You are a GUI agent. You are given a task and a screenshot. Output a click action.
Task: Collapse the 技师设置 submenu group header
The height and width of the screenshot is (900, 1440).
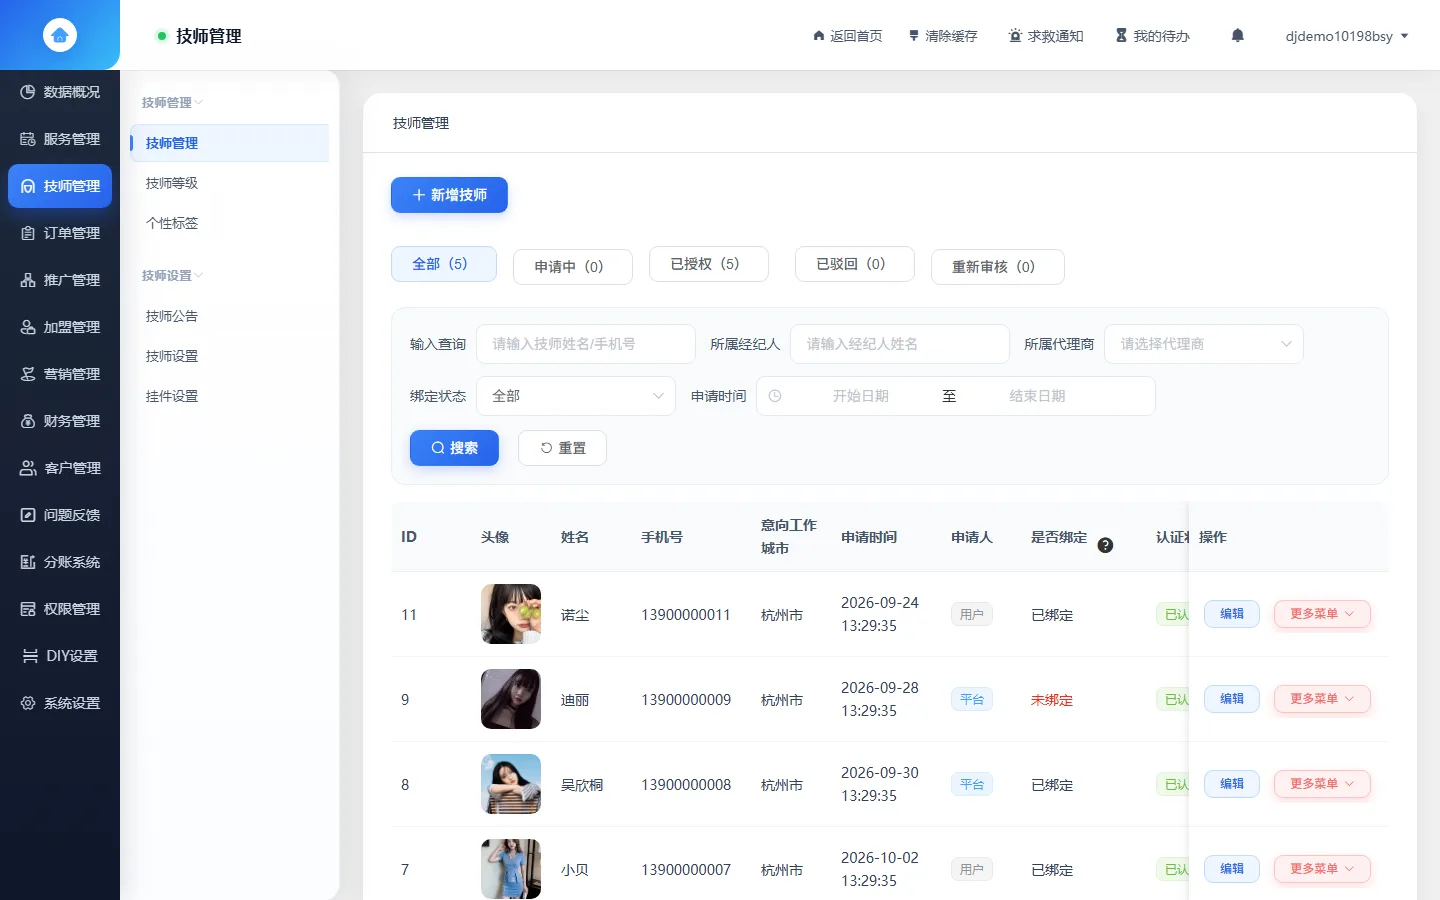(x=172, y=275)
